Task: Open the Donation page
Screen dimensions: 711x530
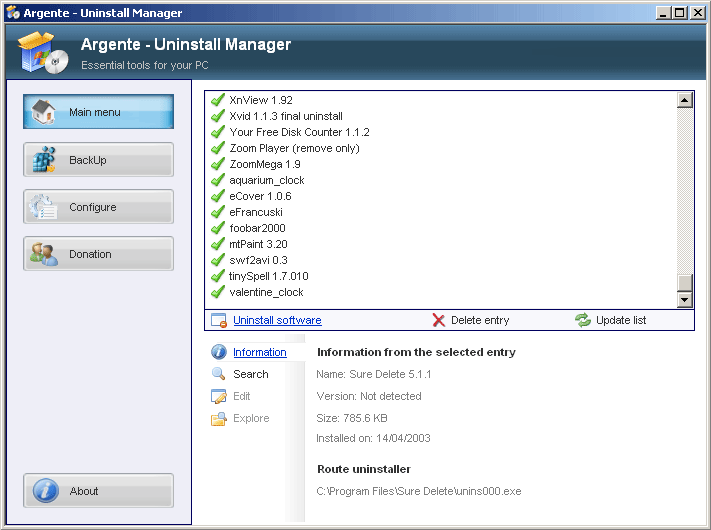Action: tap(98, 254)
